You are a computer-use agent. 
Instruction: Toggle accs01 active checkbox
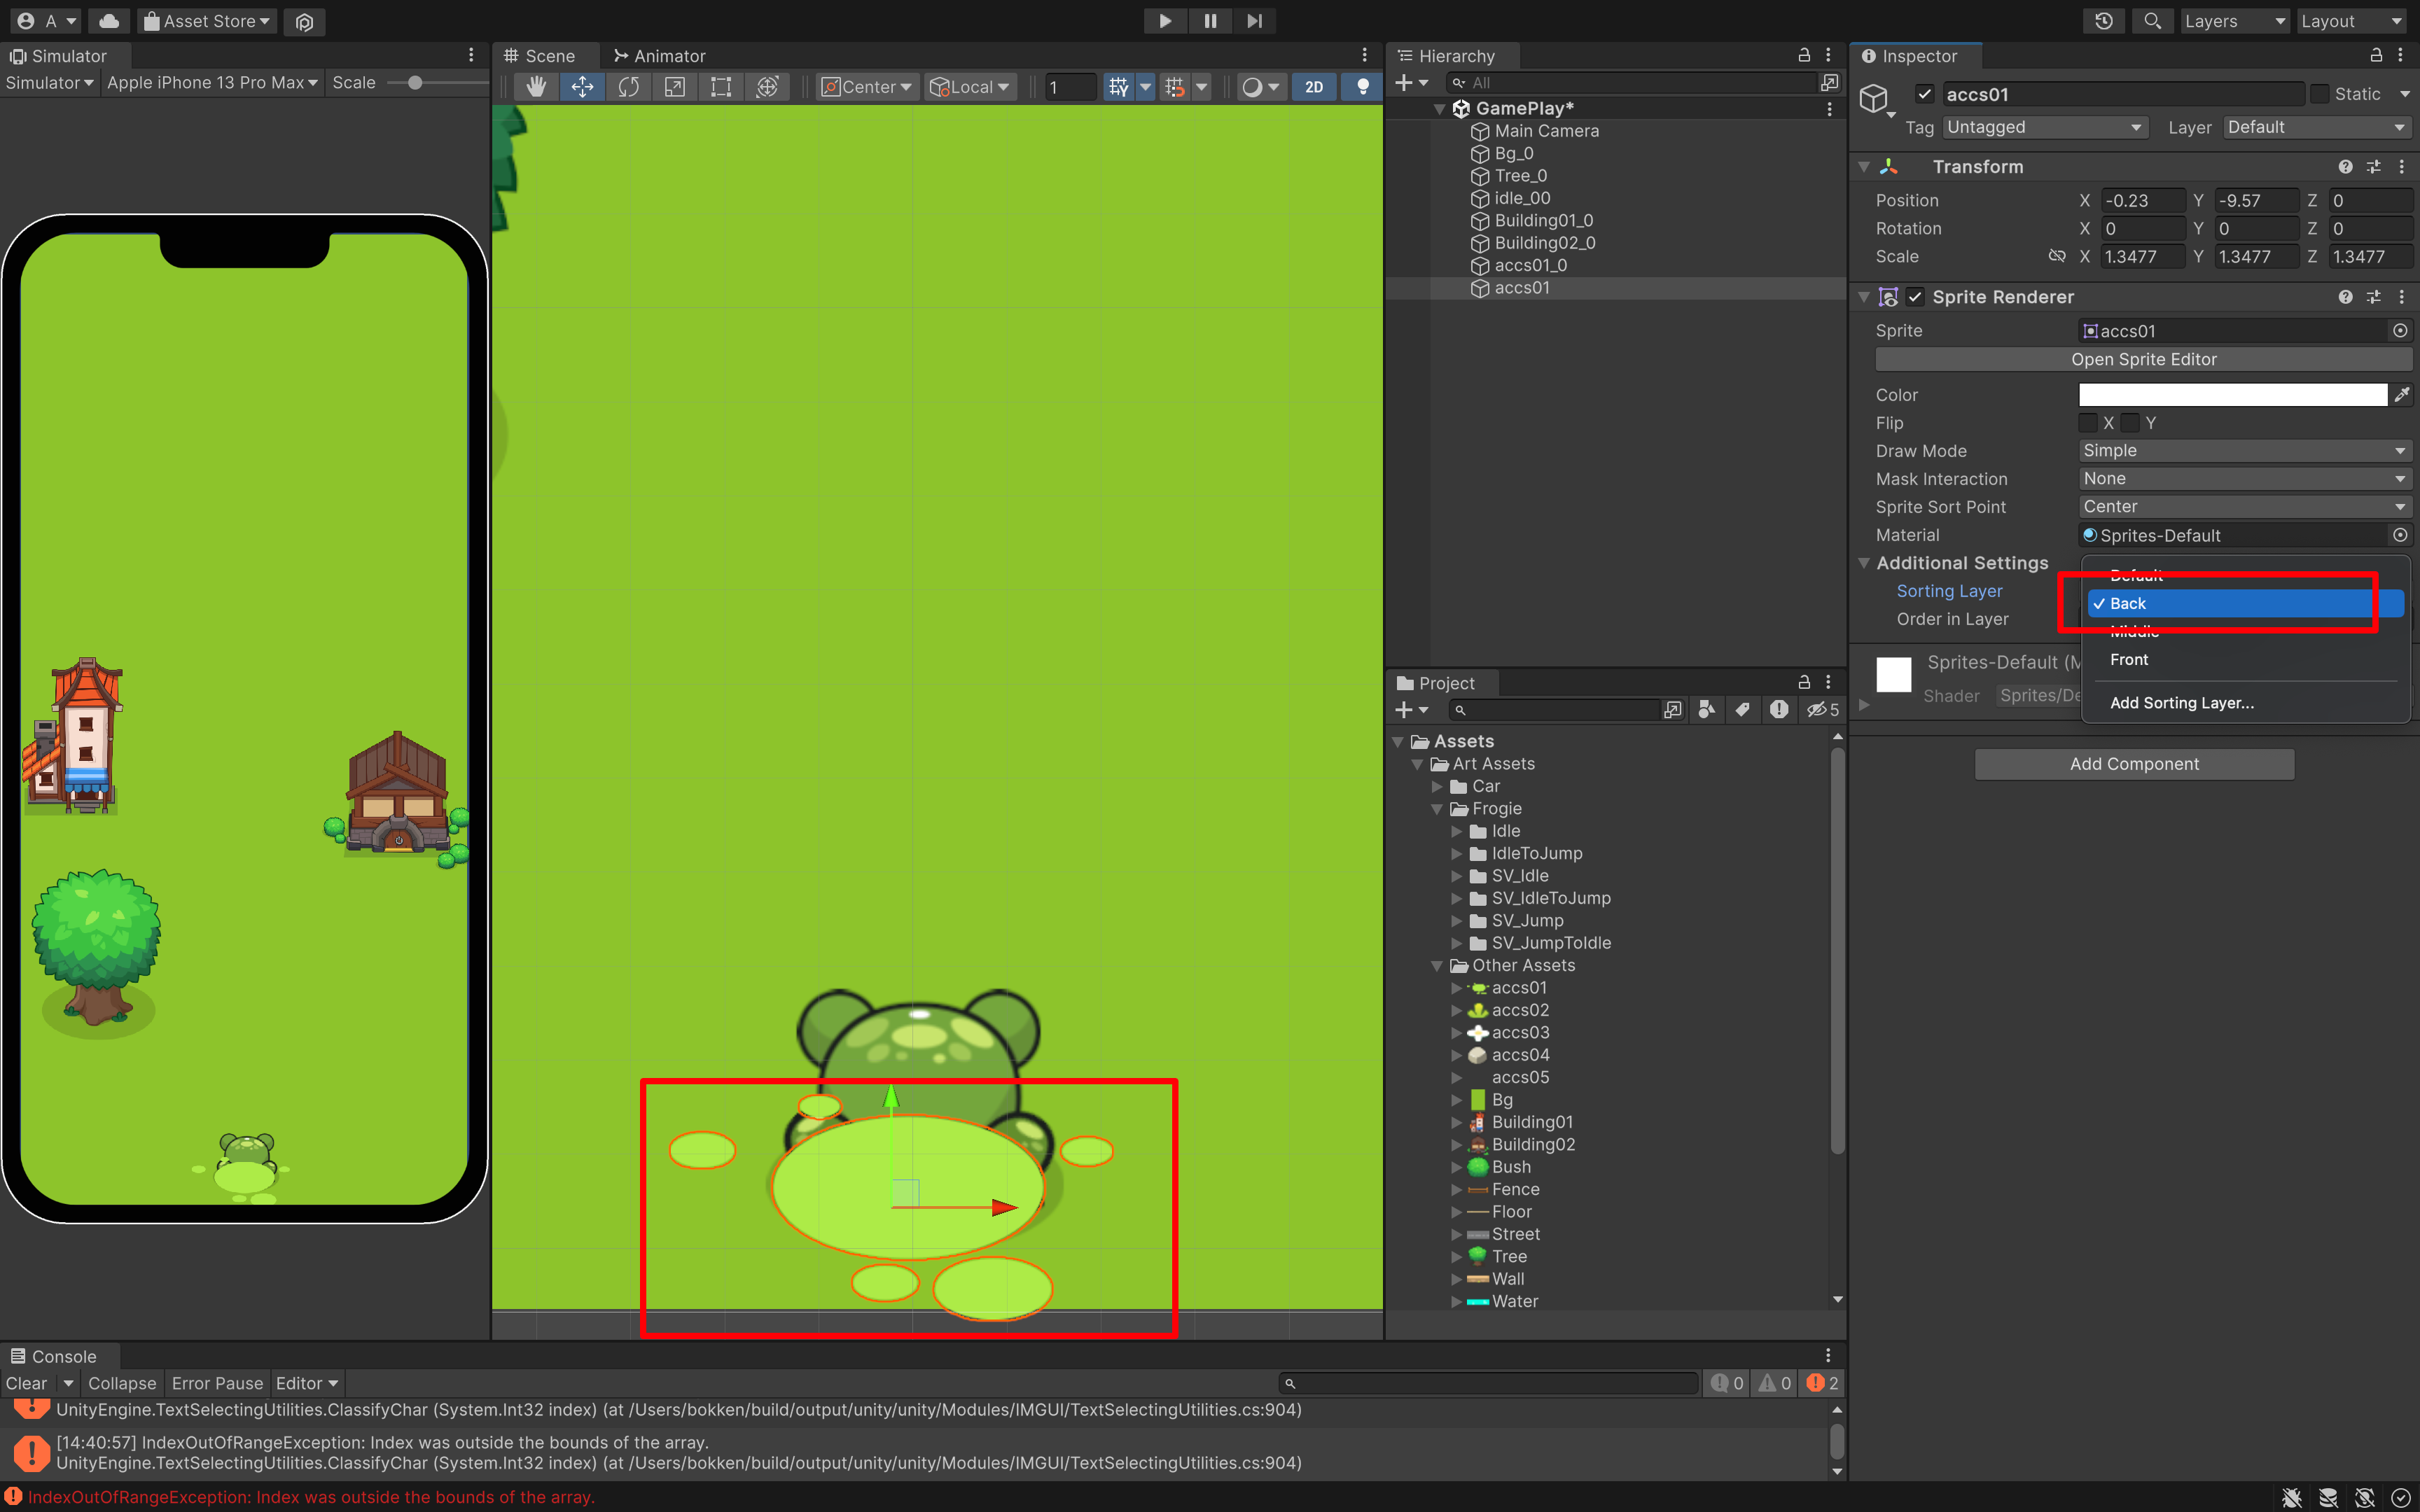pyautogui.click(x=1924, y=94)
